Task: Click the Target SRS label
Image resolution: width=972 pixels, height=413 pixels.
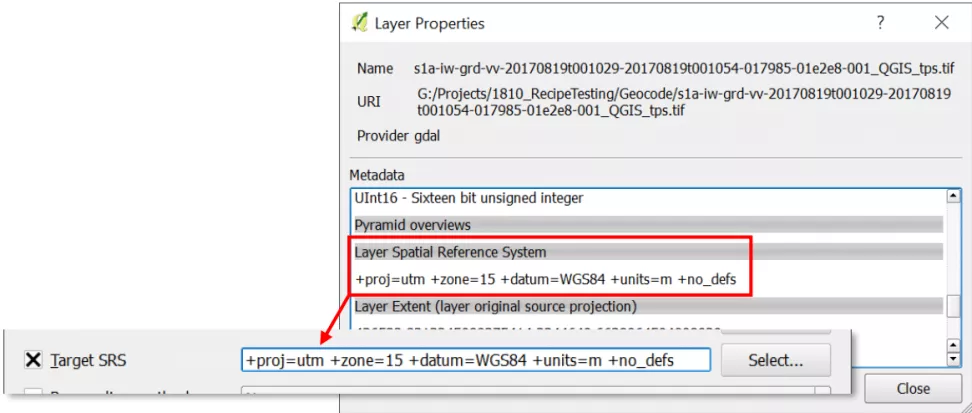Action: tap(89, 360)
